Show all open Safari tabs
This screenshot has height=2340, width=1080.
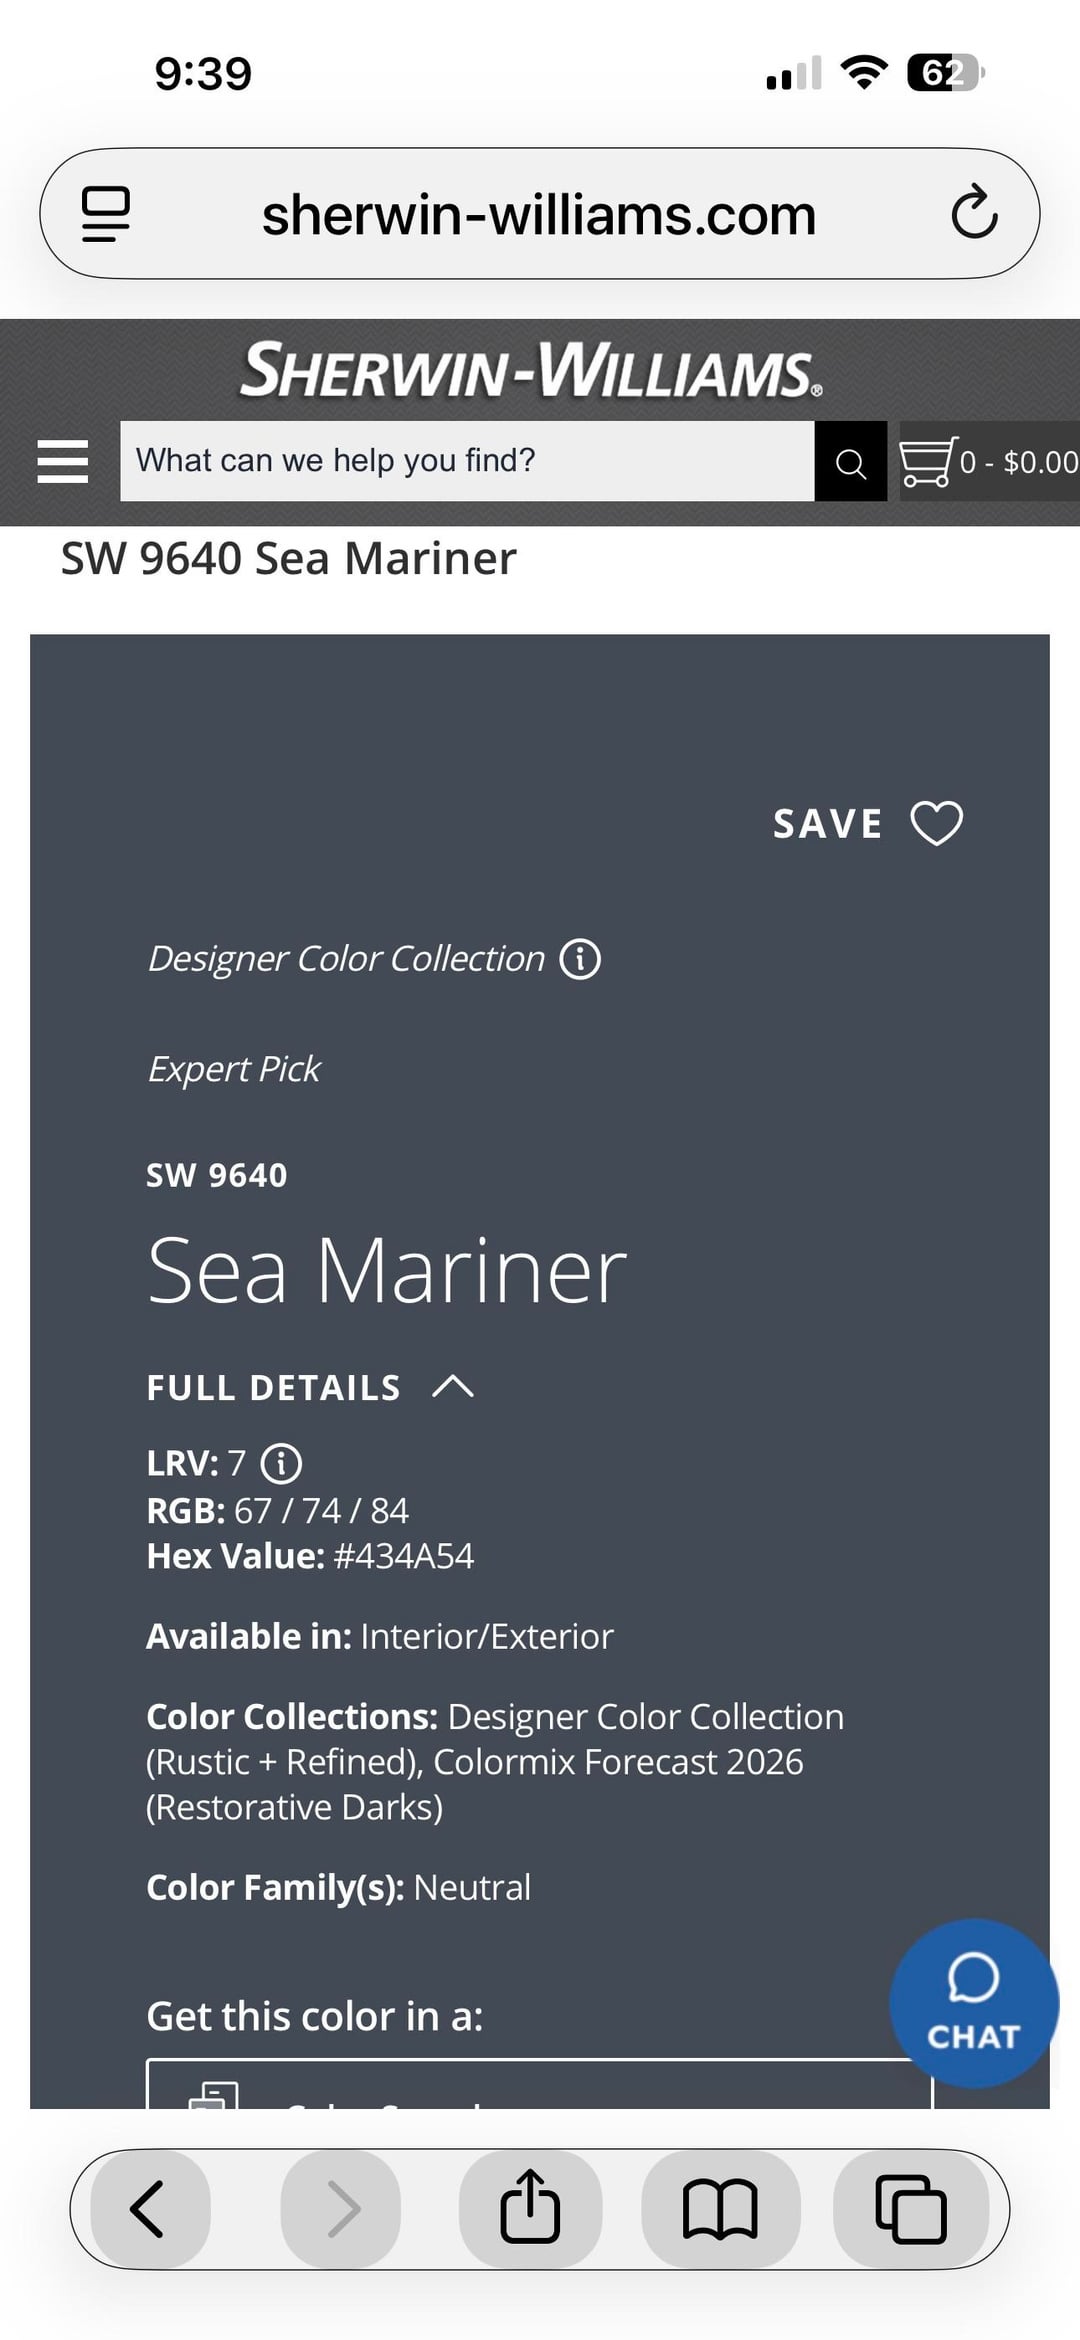tap(910, 2208)
